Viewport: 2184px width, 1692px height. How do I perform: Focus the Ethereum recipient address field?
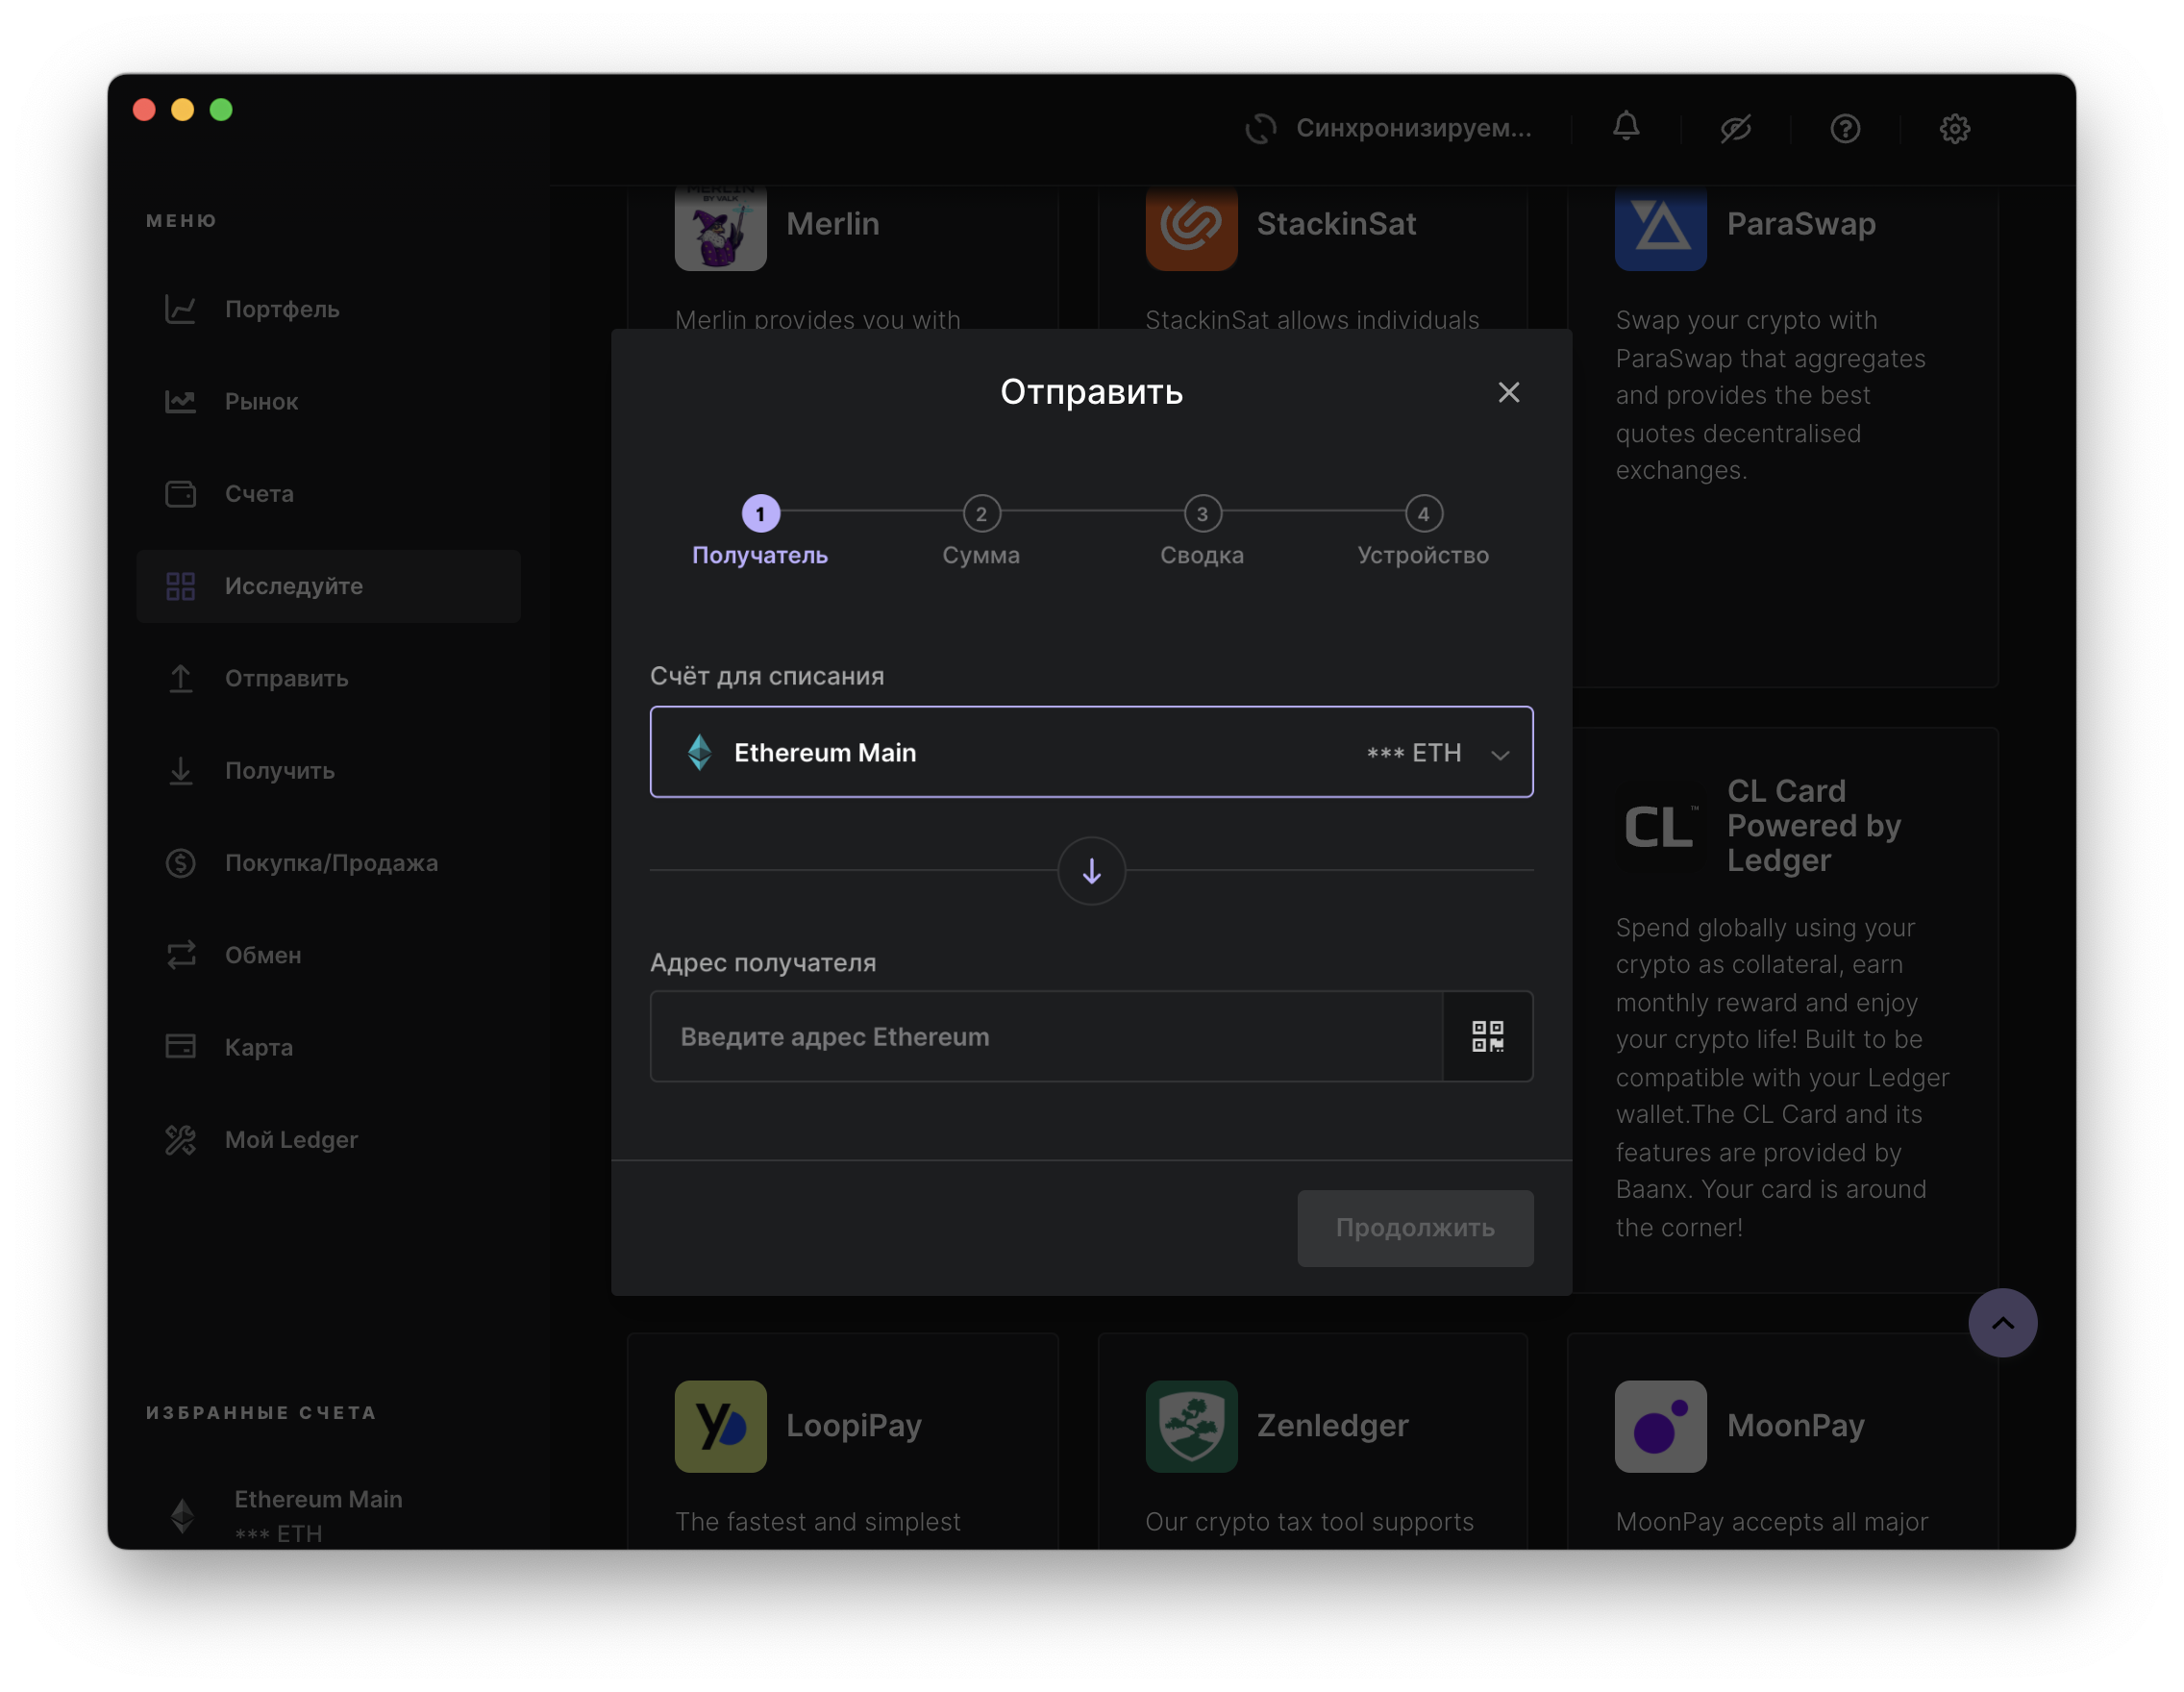point(1045,1036)
